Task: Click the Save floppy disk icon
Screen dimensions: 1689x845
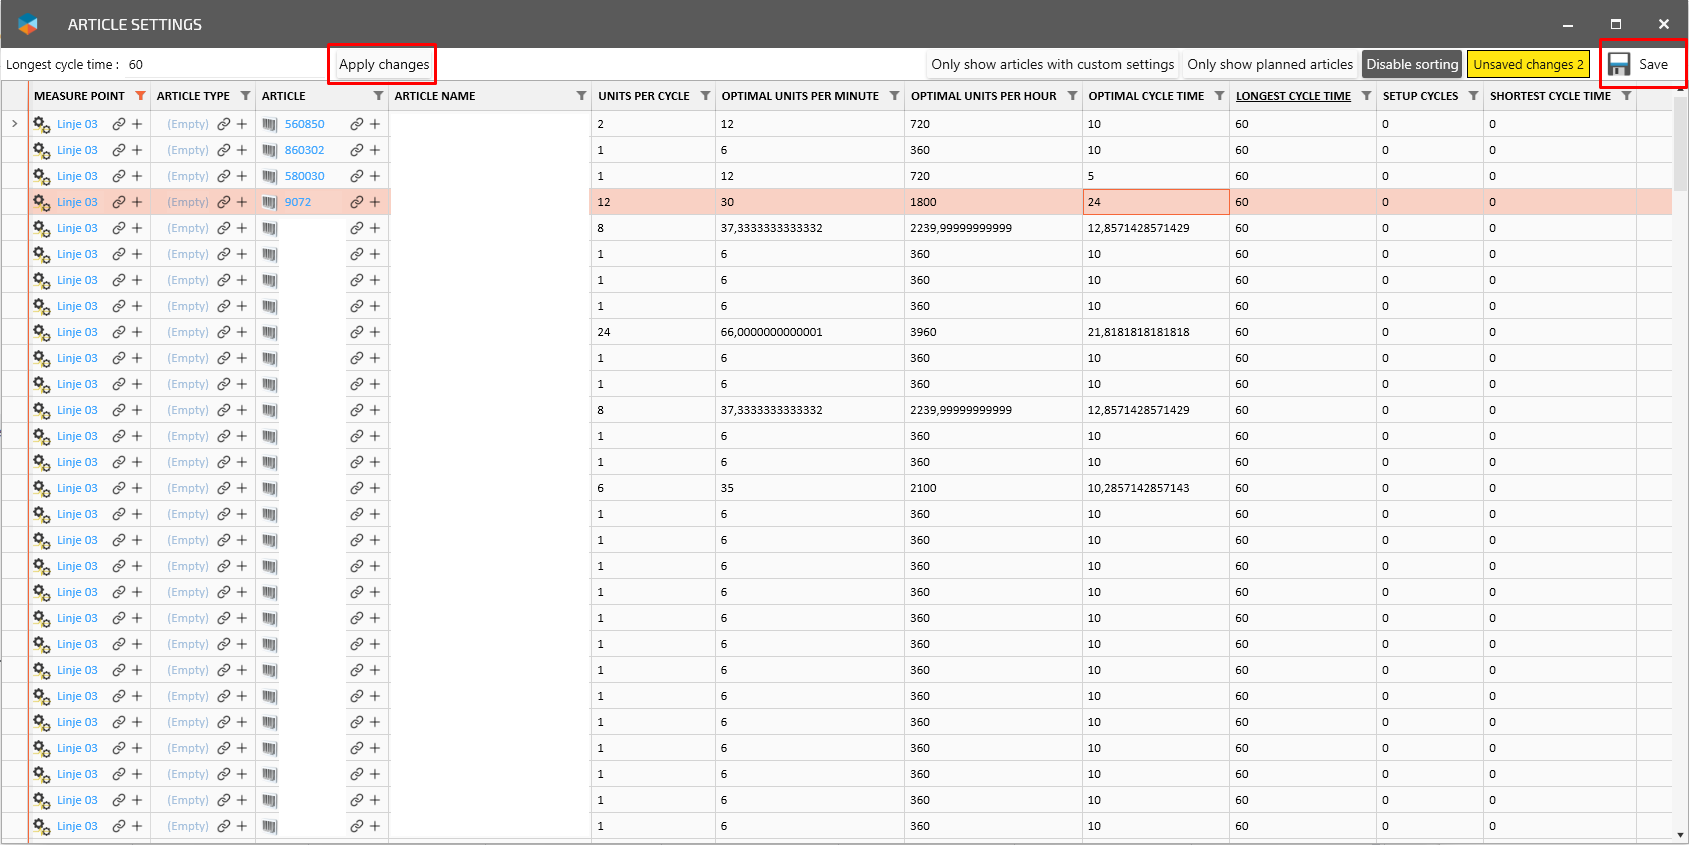Action: pos(1619,64)
